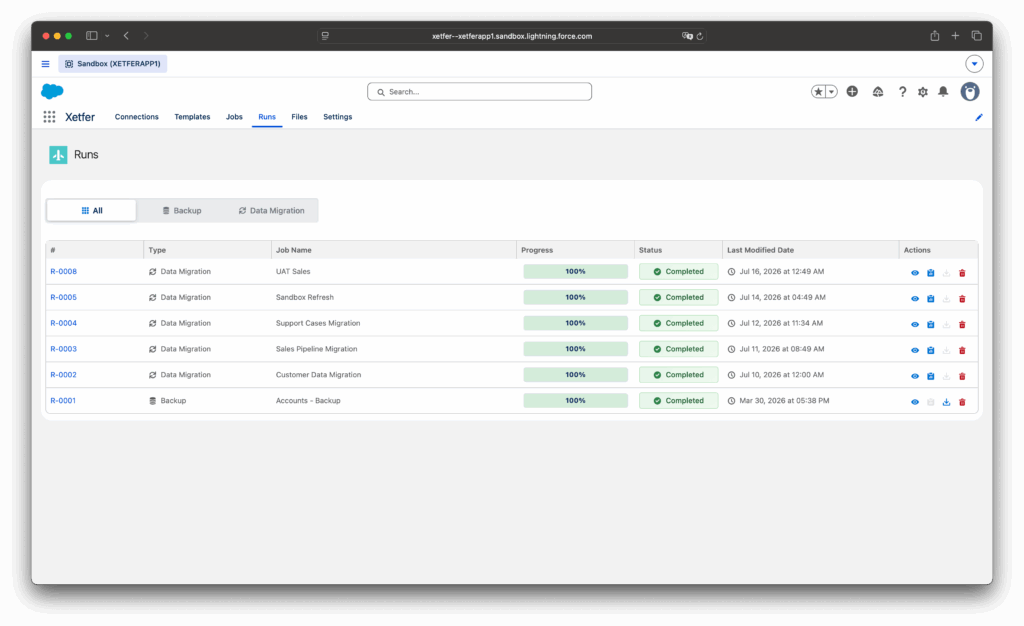Focus the Salesforce Search field
This screenshot has height=626, width=1024.
click(479, 92)
